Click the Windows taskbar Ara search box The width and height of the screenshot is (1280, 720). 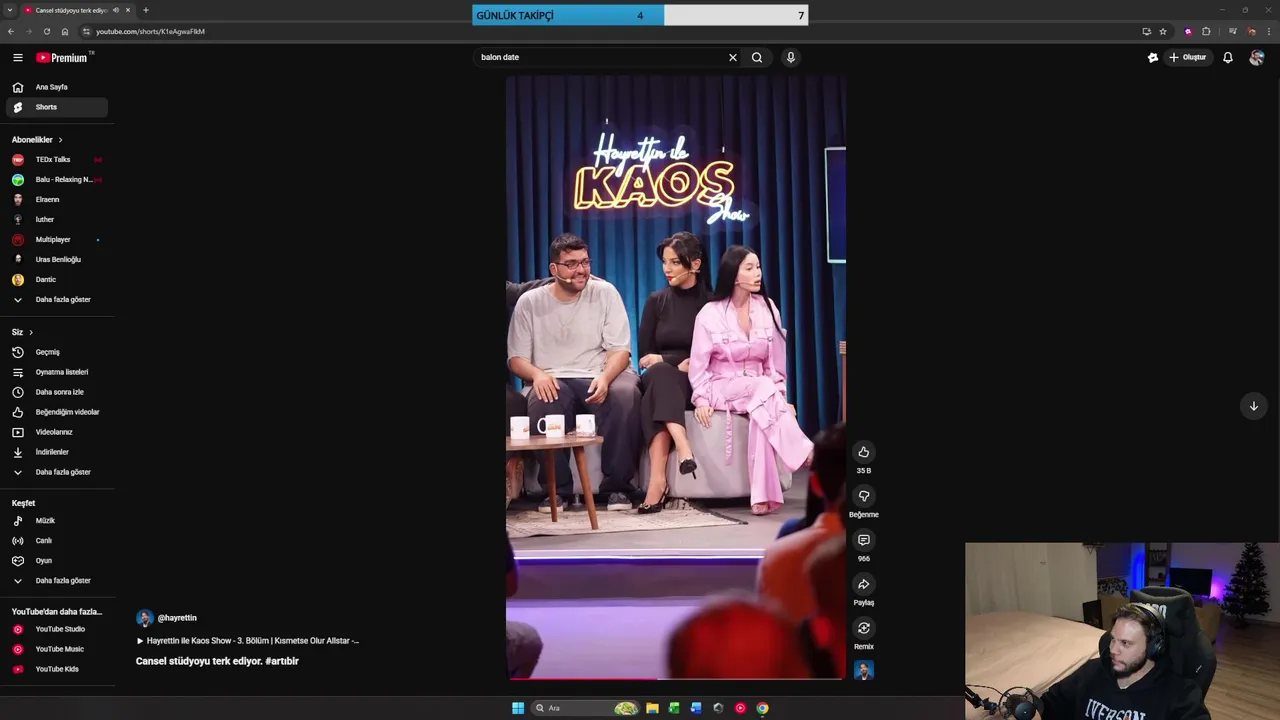pos(586,708)
